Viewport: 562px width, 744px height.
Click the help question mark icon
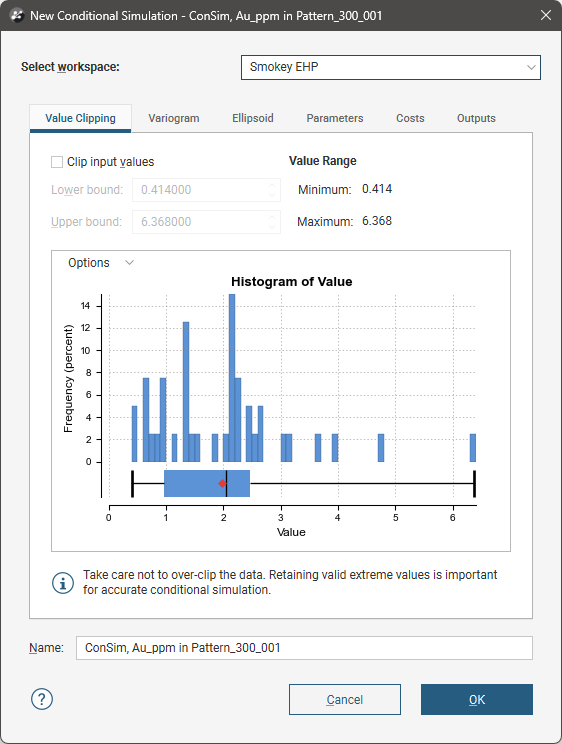(x=42, y=699)
